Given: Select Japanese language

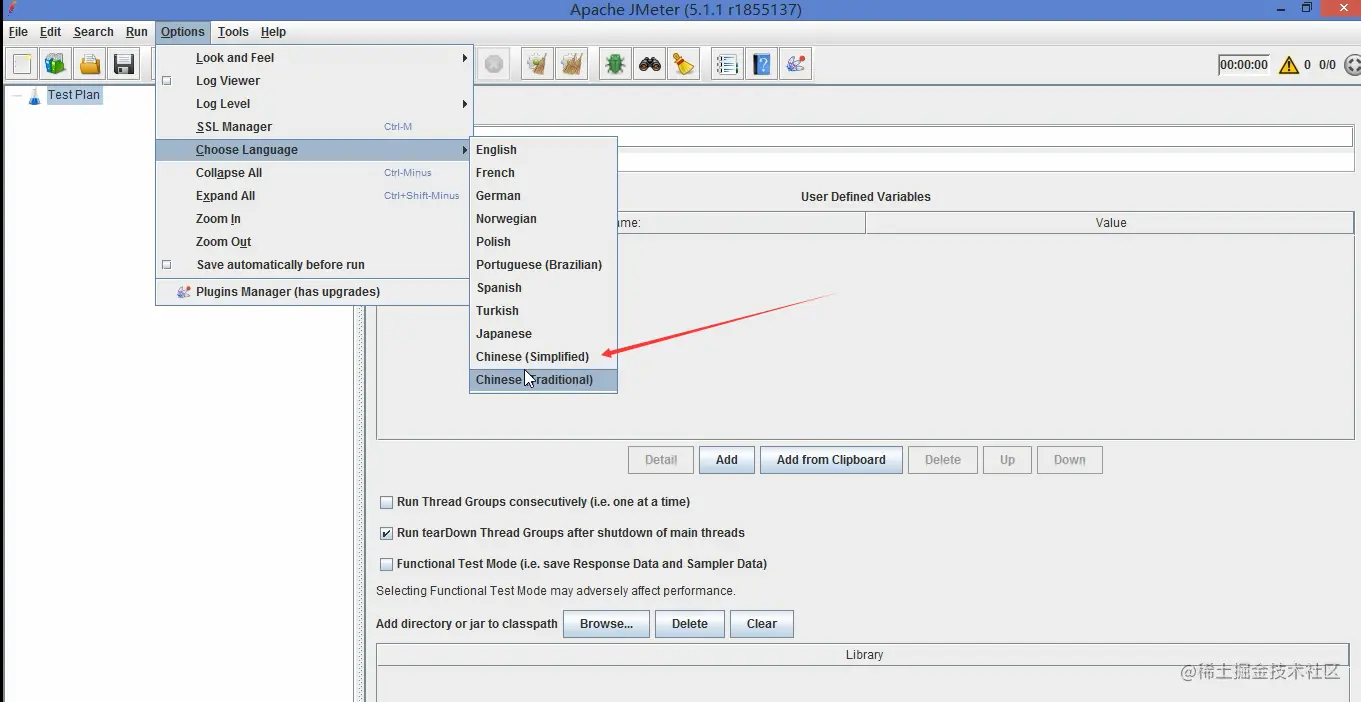Looking at the screenshot, I should [x=543, y=334].
